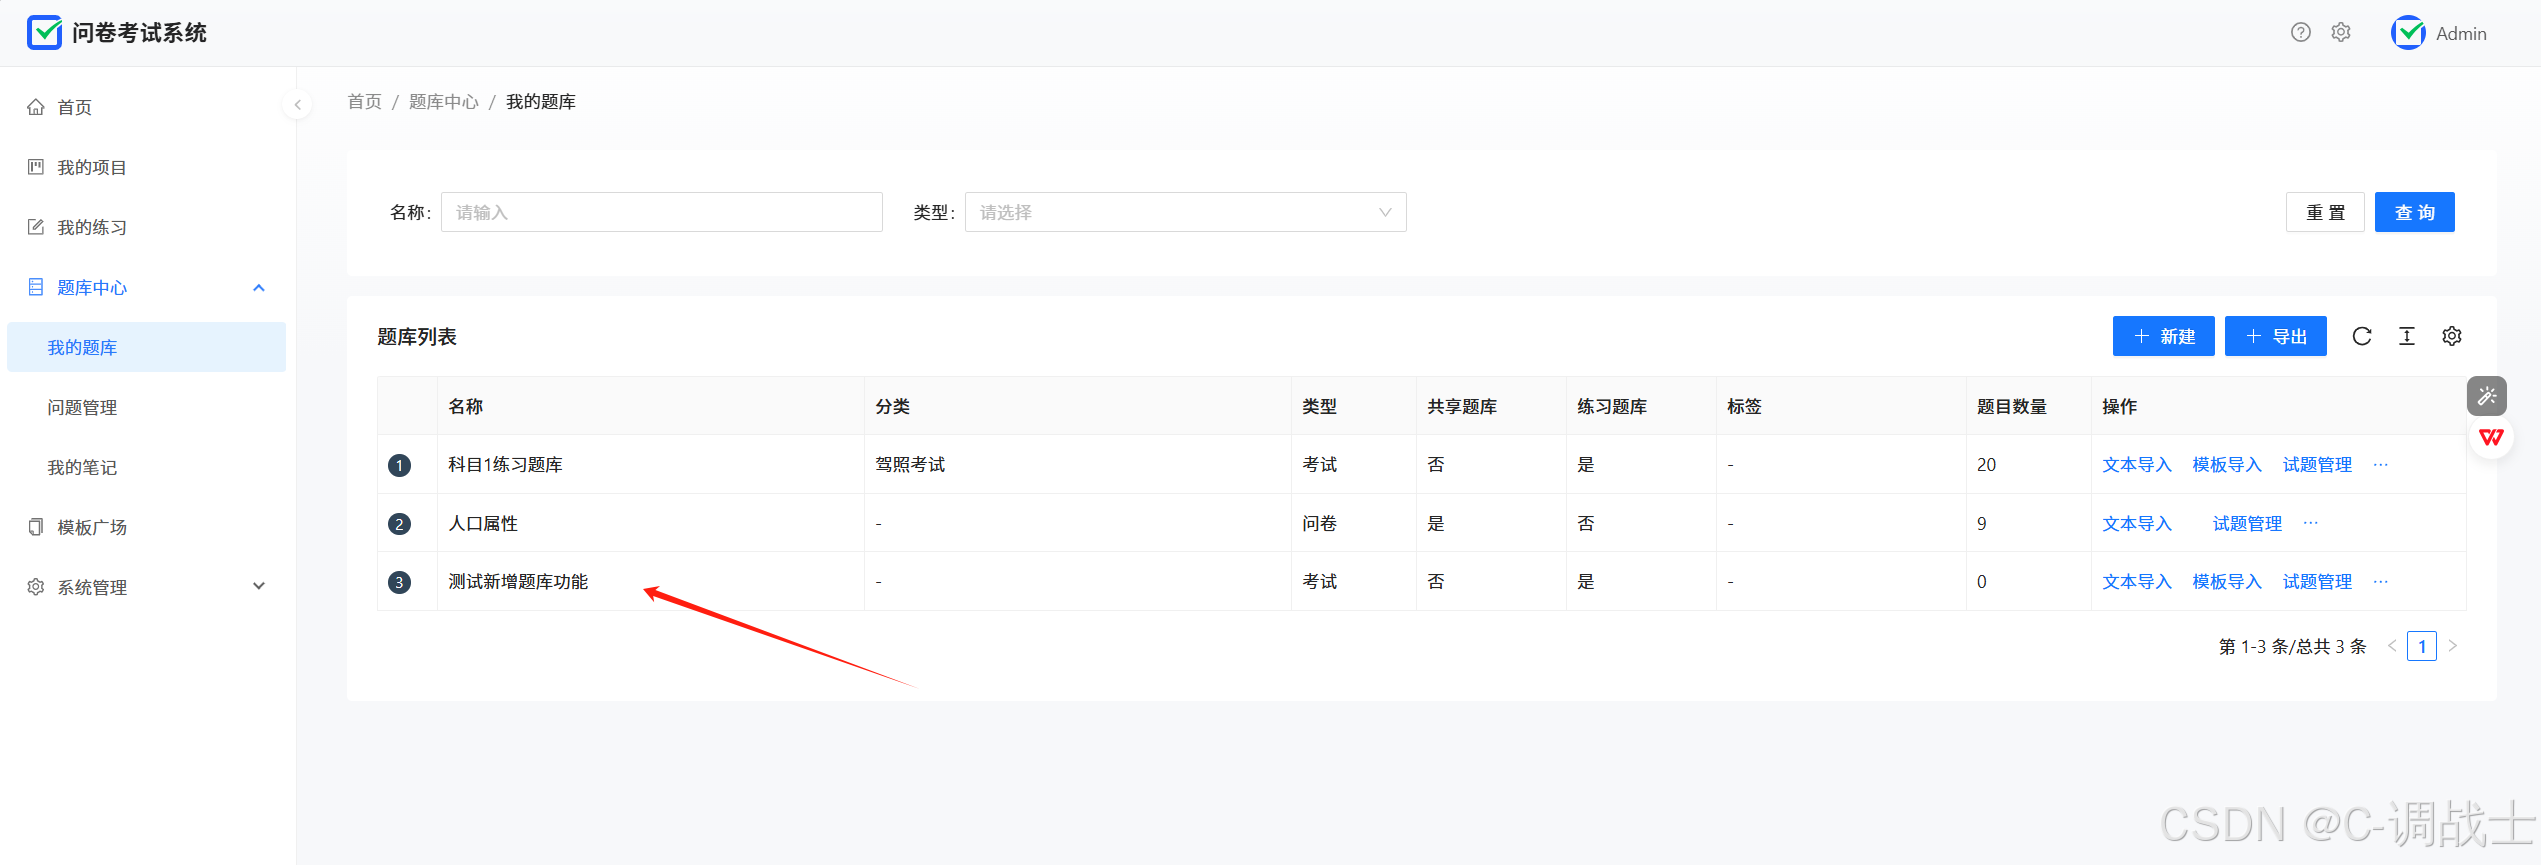Image resolution: width=2541 pixels, height=865 pixels.
Task: Click the Admin avatar icon
Action: [x=2408, y=33]
